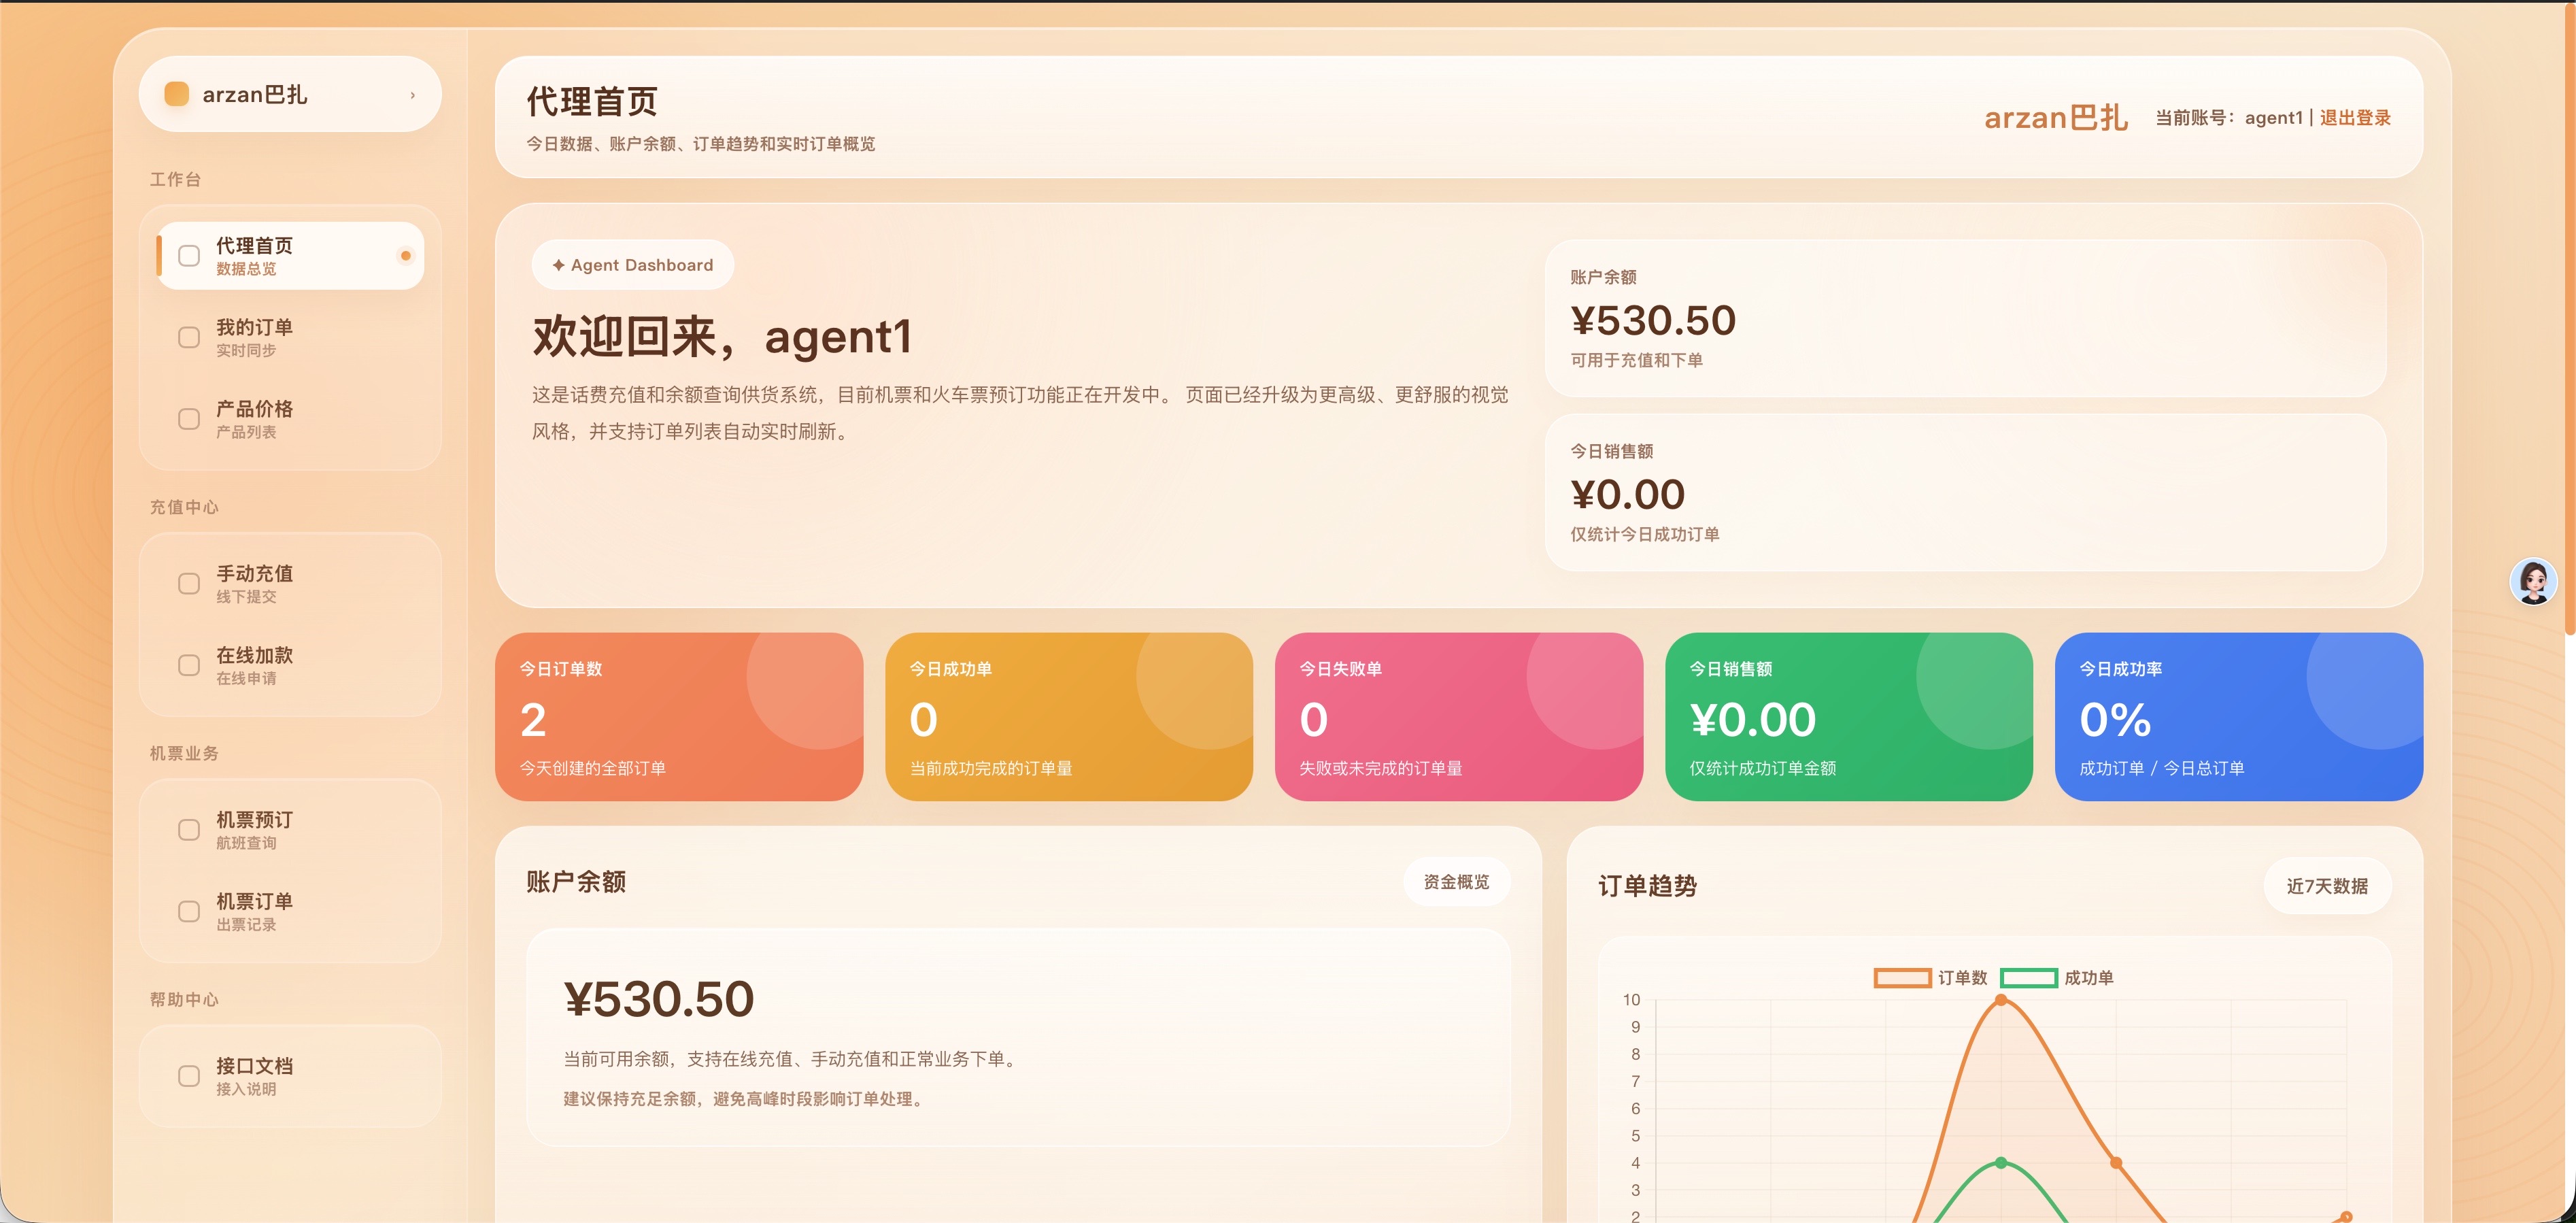Expand the arzan巴扎 chevron arrow
The image size is (2576, 1223).
point(412,95)
